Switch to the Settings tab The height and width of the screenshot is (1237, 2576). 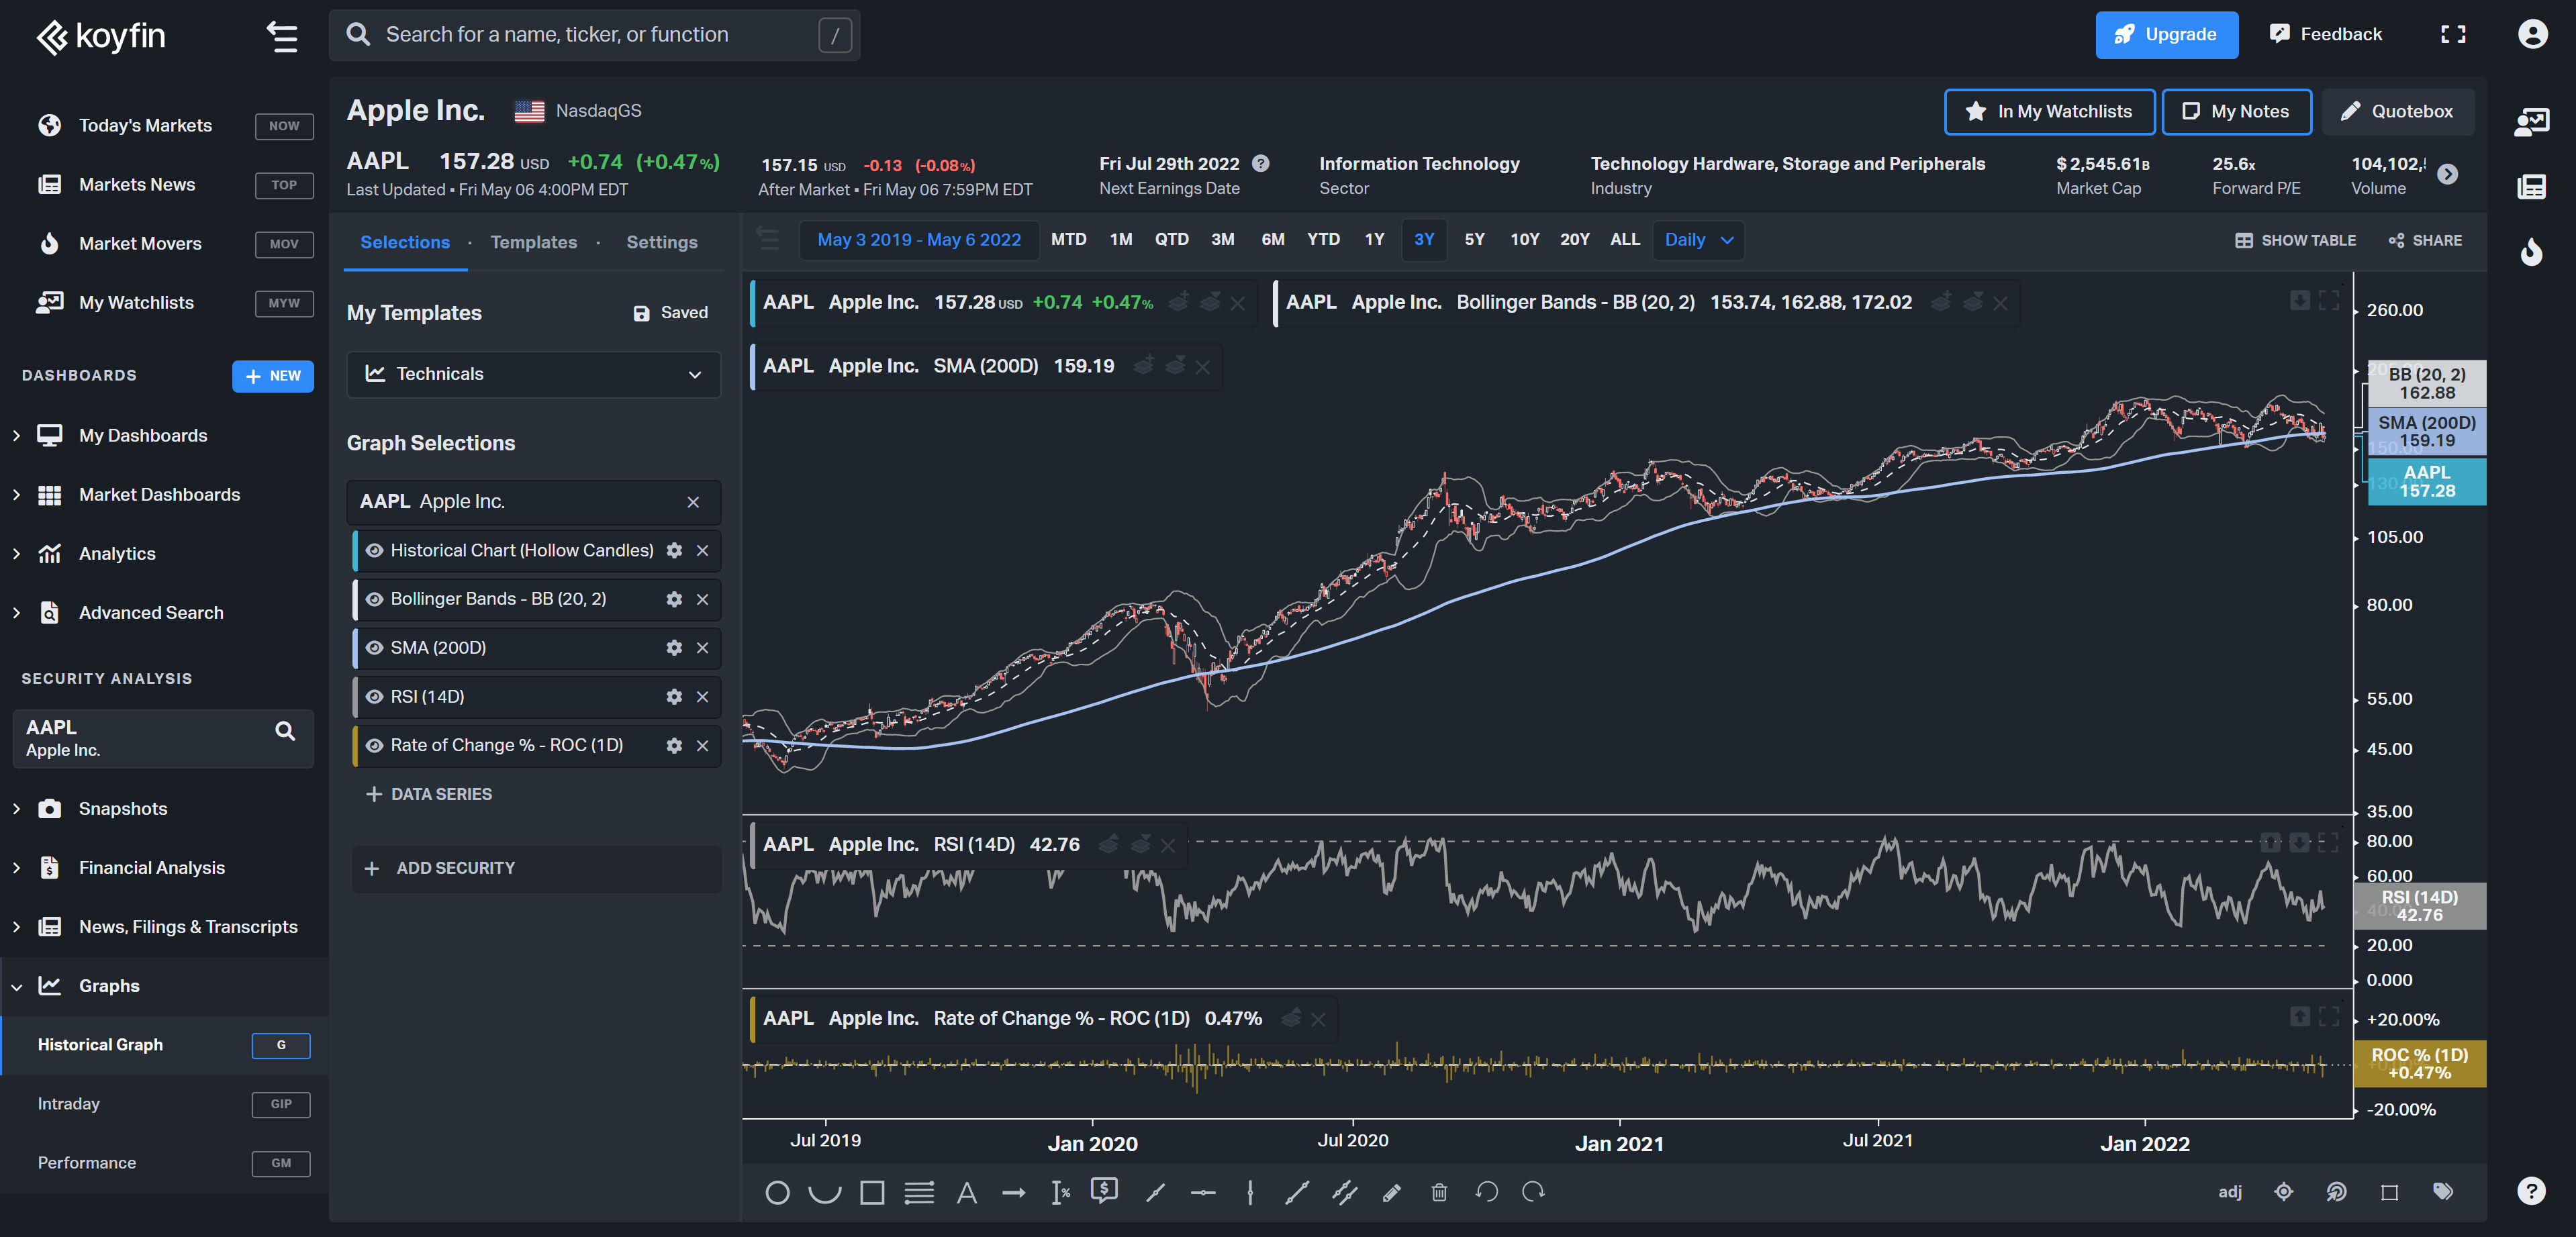coord(662,242)
